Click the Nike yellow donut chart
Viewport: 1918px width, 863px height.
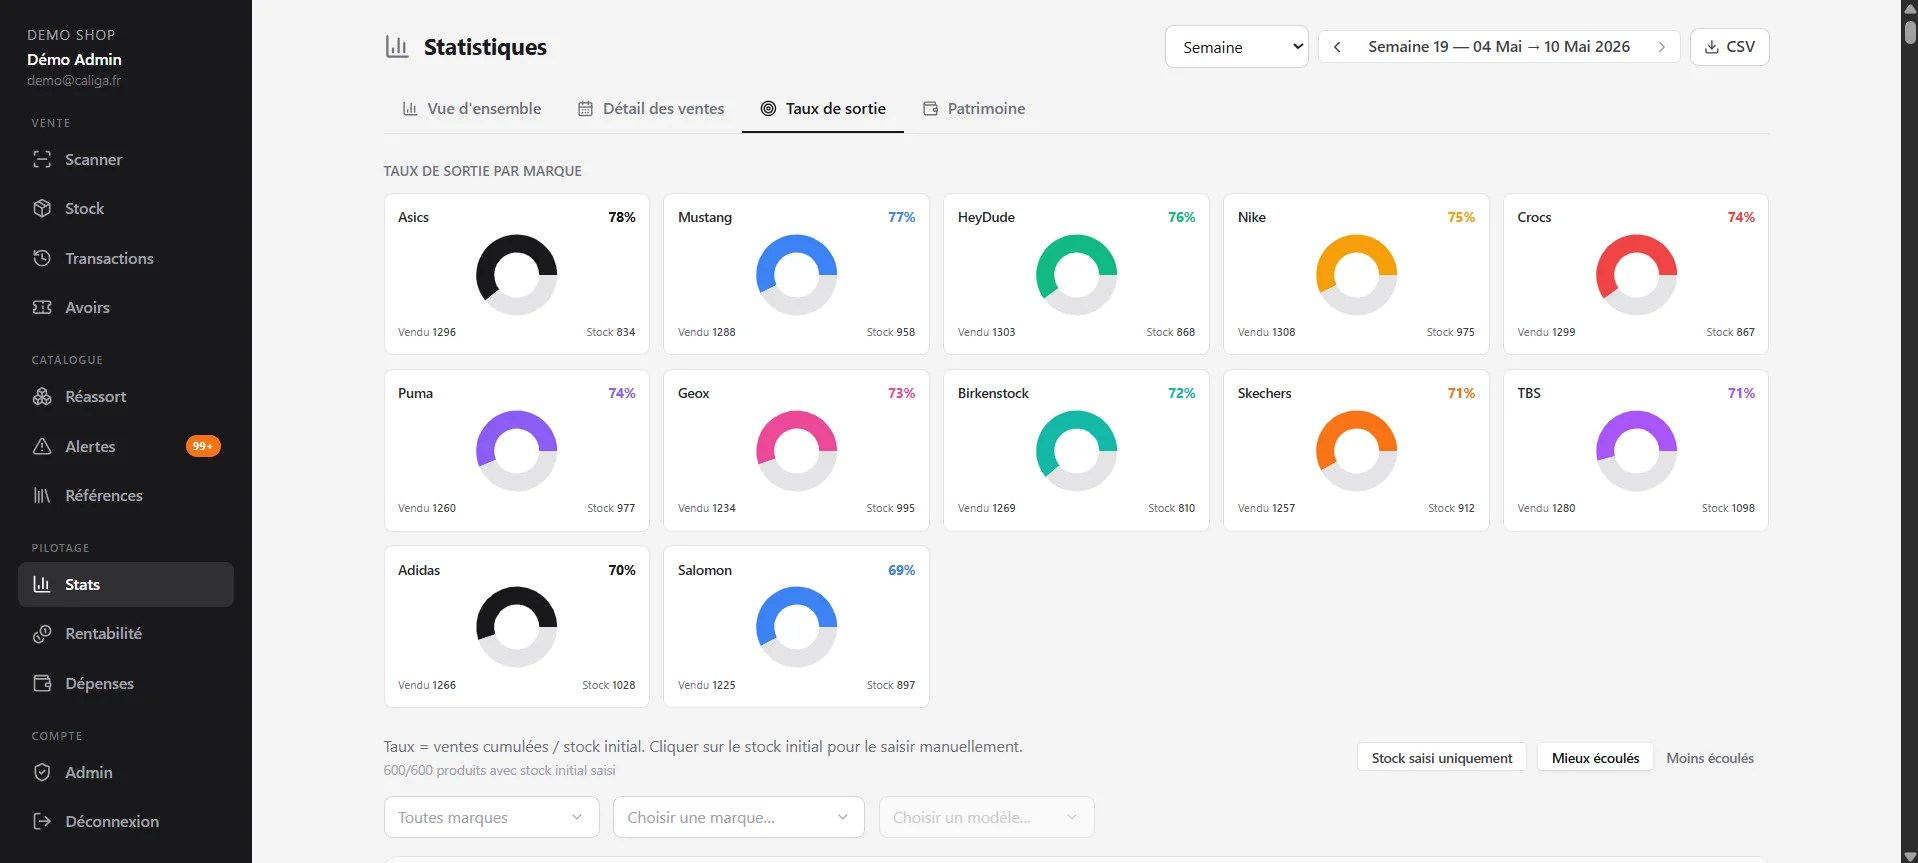point(1357,275)
